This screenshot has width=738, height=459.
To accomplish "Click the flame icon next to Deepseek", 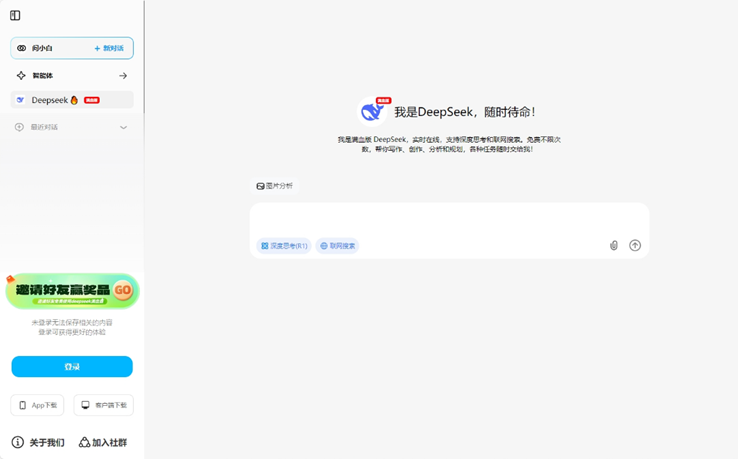I will pos(74,100).
